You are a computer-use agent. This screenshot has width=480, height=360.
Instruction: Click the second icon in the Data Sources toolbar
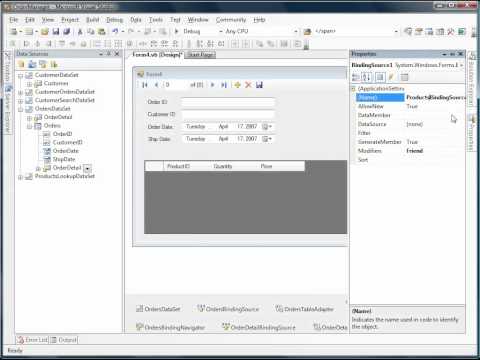pos(32,64)
